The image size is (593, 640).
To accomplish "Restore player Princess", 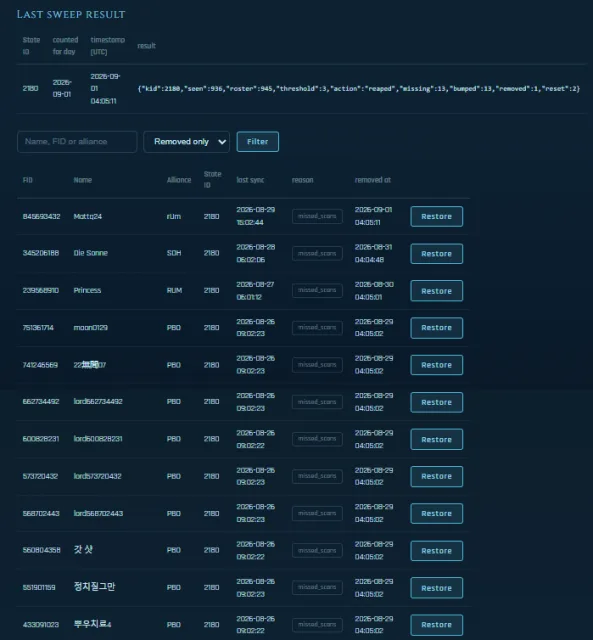I will click(437, 291).
